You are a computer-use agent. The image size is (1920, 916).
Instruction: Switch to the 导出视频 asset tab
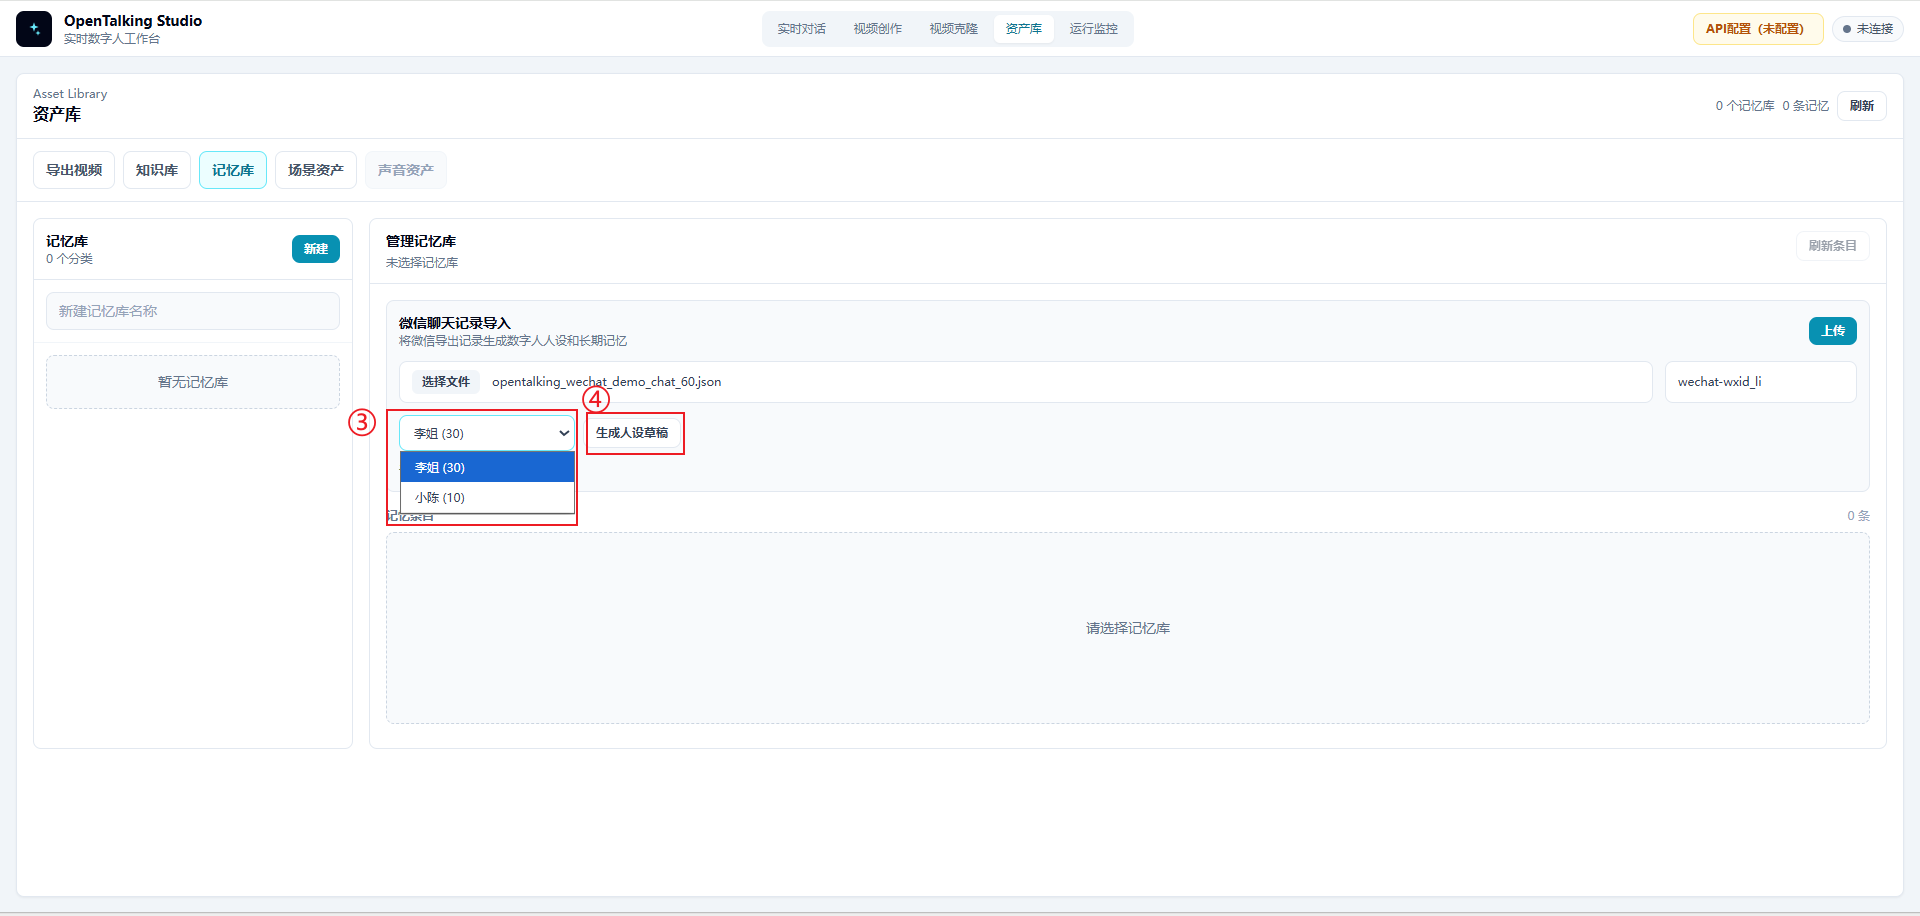point(74,170)
